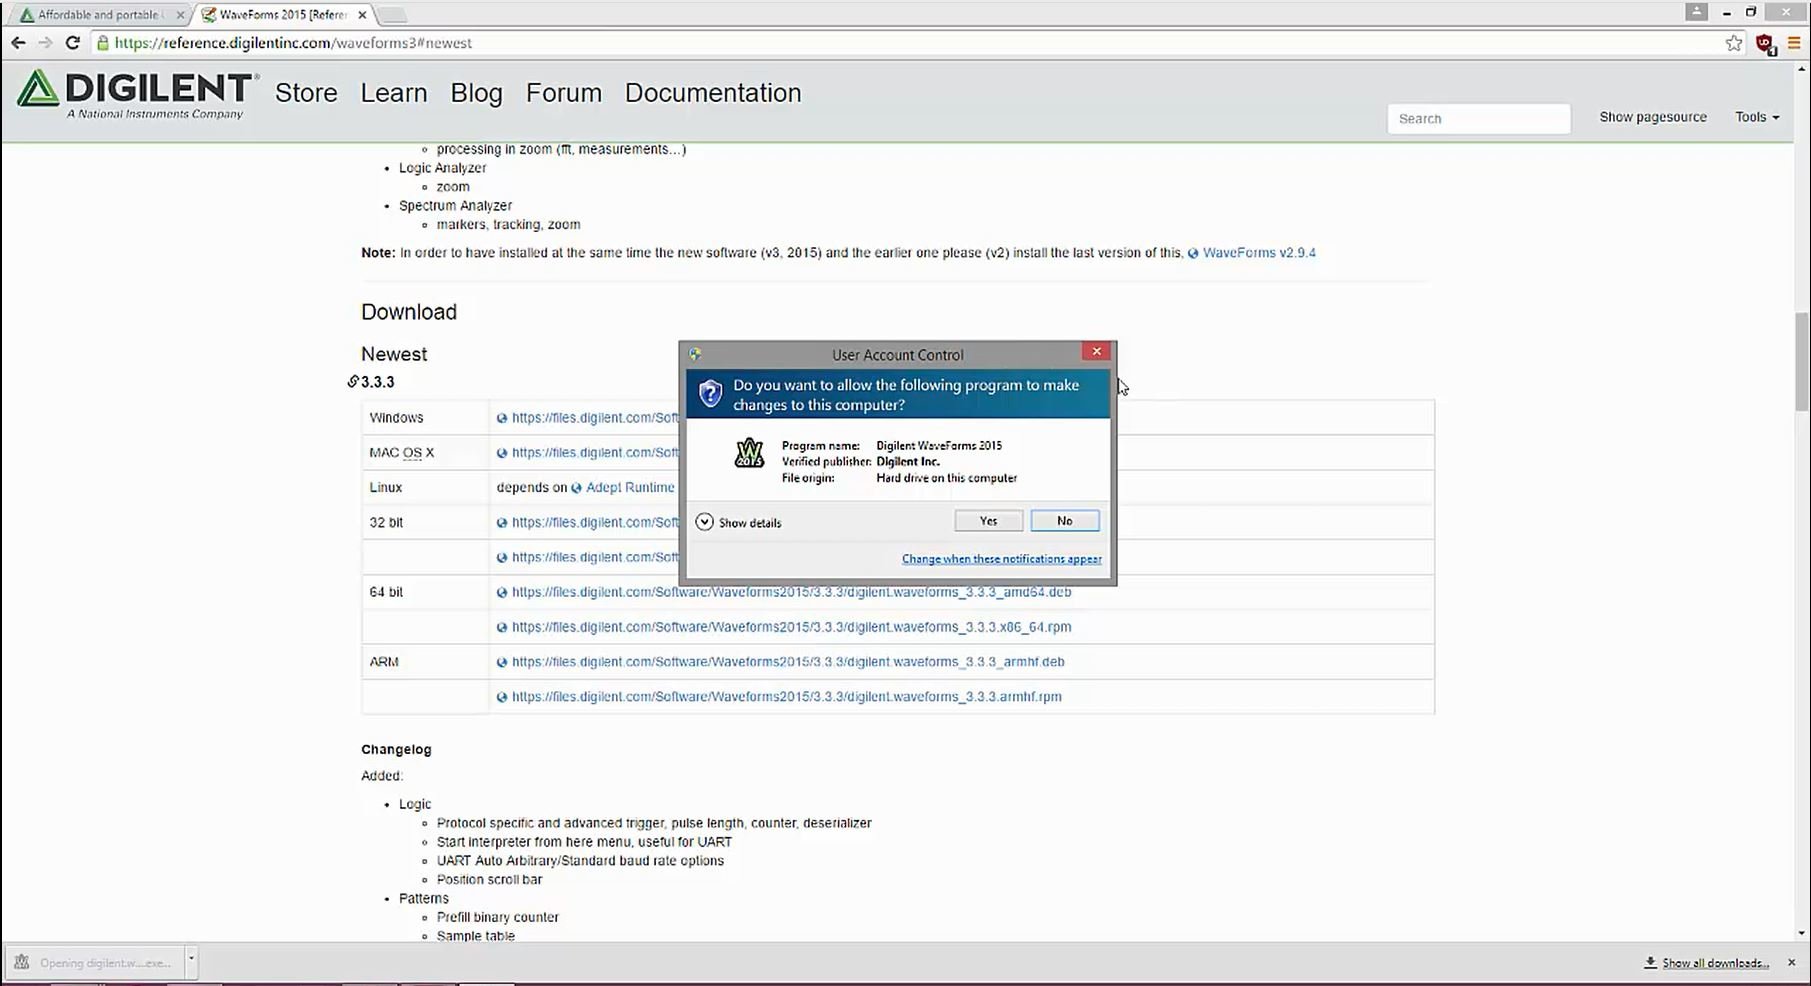Click Show pagesource link
Screen dimensions: 1811x986
(x=1653, y=117)
